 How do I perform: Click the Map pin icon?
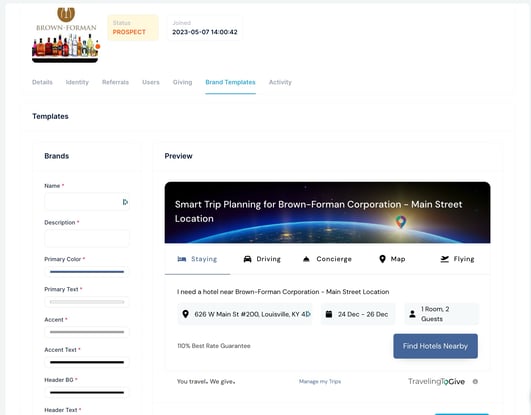pos(382,259)
